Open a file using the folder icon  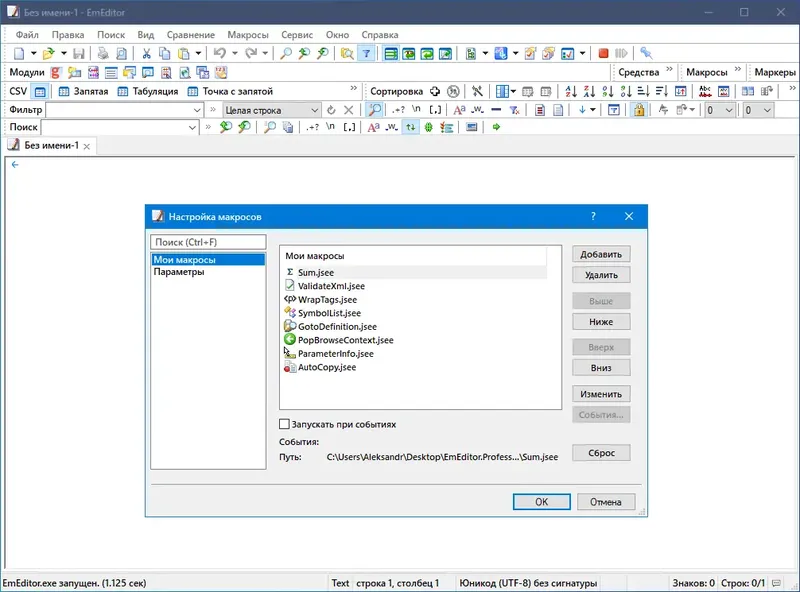coord(48,52)
